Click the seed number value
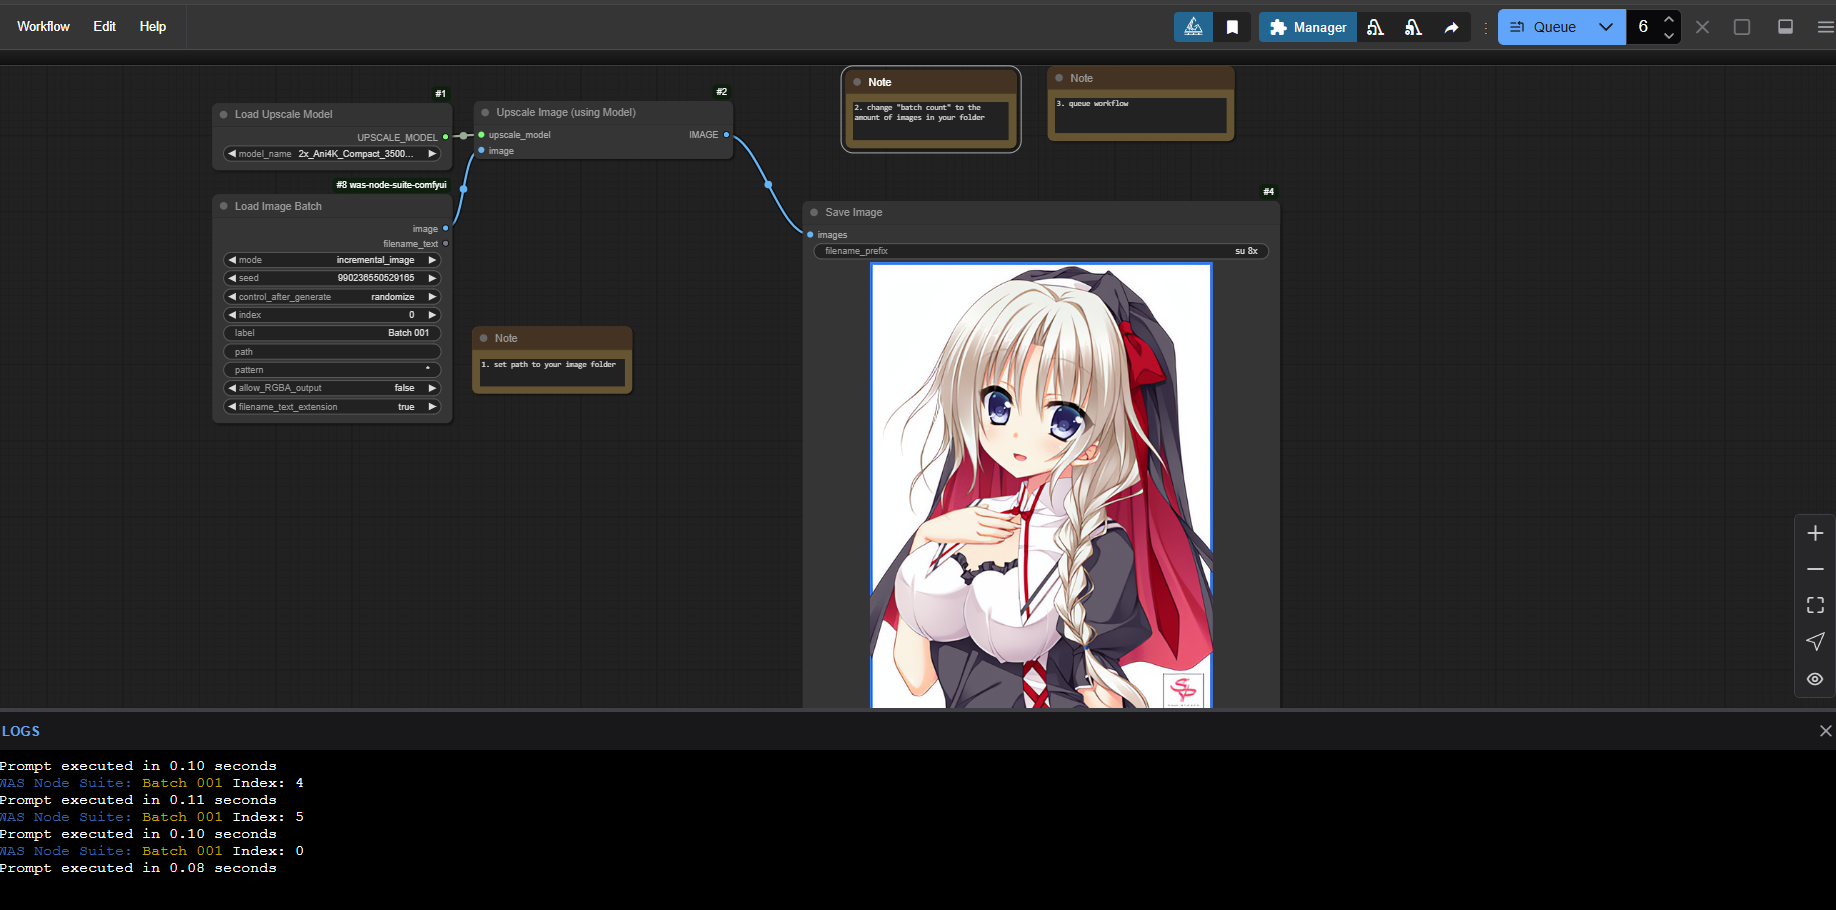Viewport: 1836px width, 910px height. point(375,278)
